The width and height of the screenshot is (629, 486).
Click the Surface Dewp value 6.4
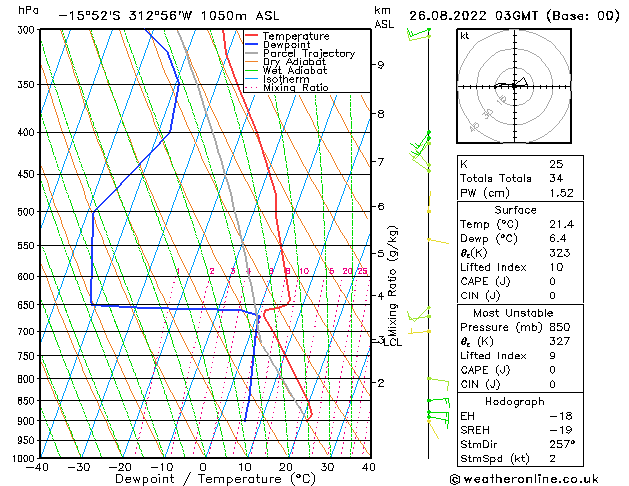click(x=558, y=239)
